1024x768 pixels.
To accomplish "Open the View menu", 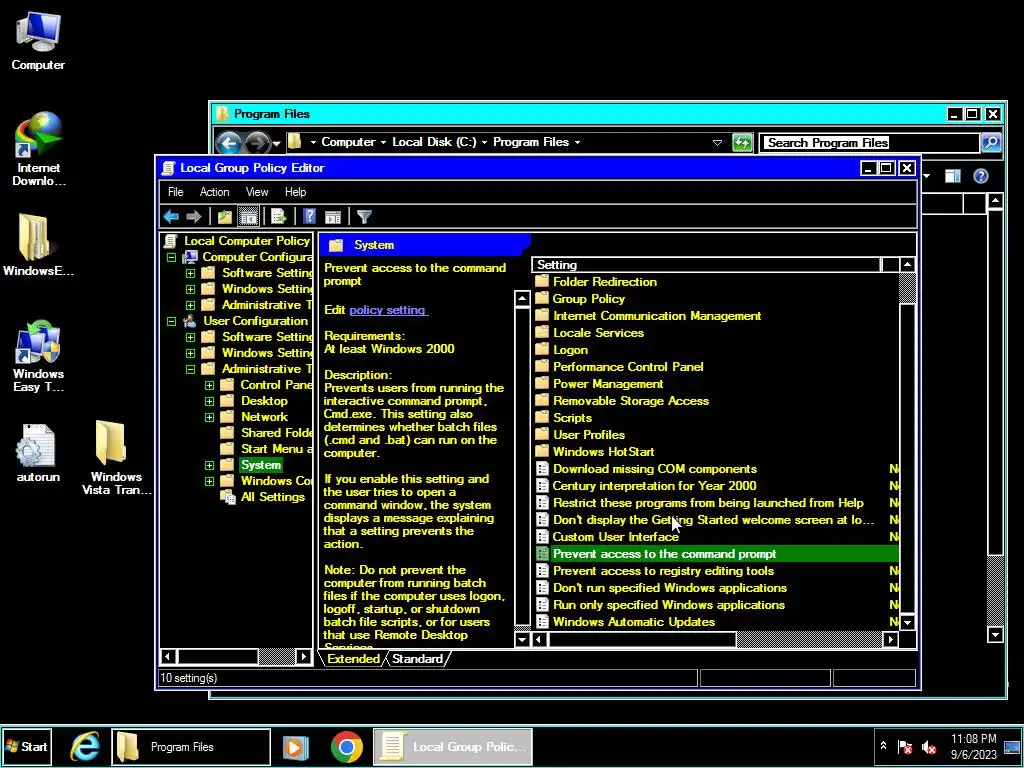I will 257,192.
